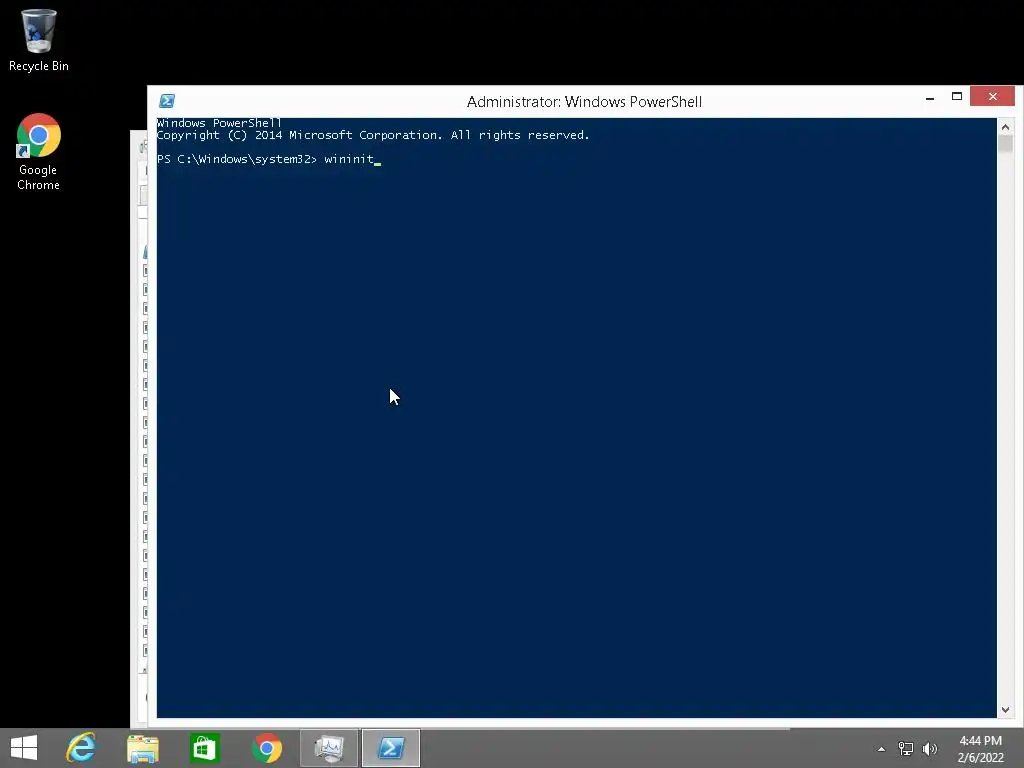Screen dimensions: 1024x768
Task: Open the Recycle Bin desktop icon
Action: click(x=39, y=39)
